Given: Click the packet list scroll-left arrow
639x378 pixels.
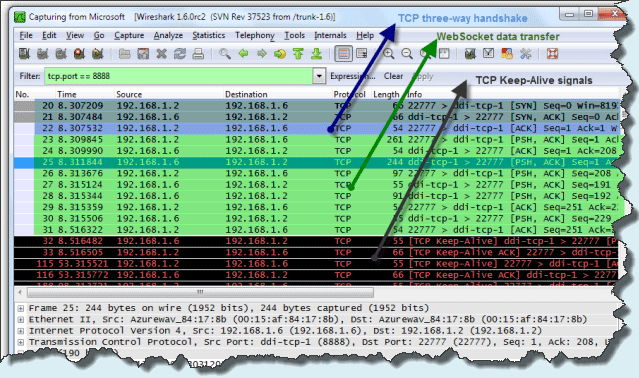Looking at the screenshot, I should point(20,292).
